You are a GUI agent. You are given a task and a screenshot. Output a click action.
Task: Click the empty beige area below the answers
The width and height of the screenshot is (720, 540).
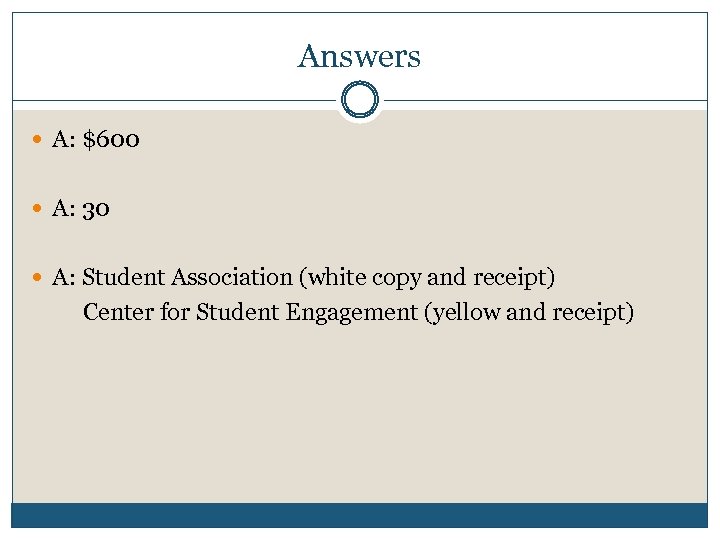(x=359, y=420)
